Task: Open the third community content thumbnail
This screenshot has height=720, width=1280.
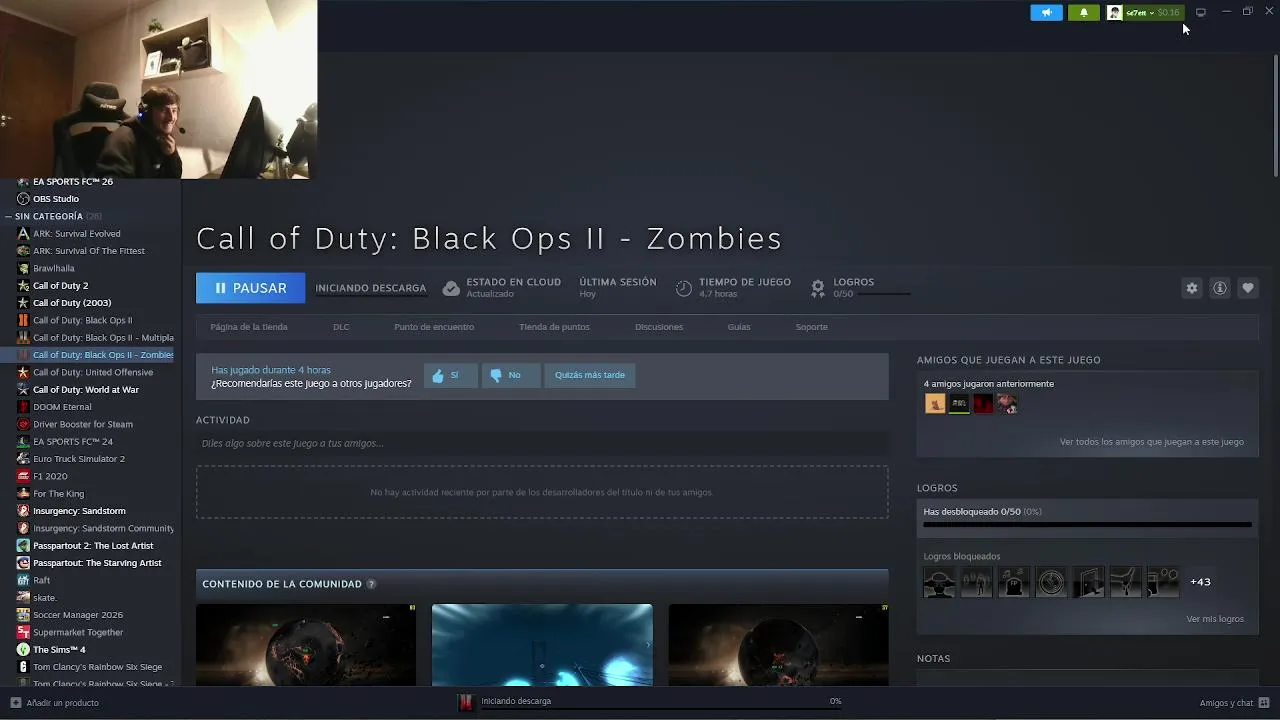Action: click(x=778, y=645)
